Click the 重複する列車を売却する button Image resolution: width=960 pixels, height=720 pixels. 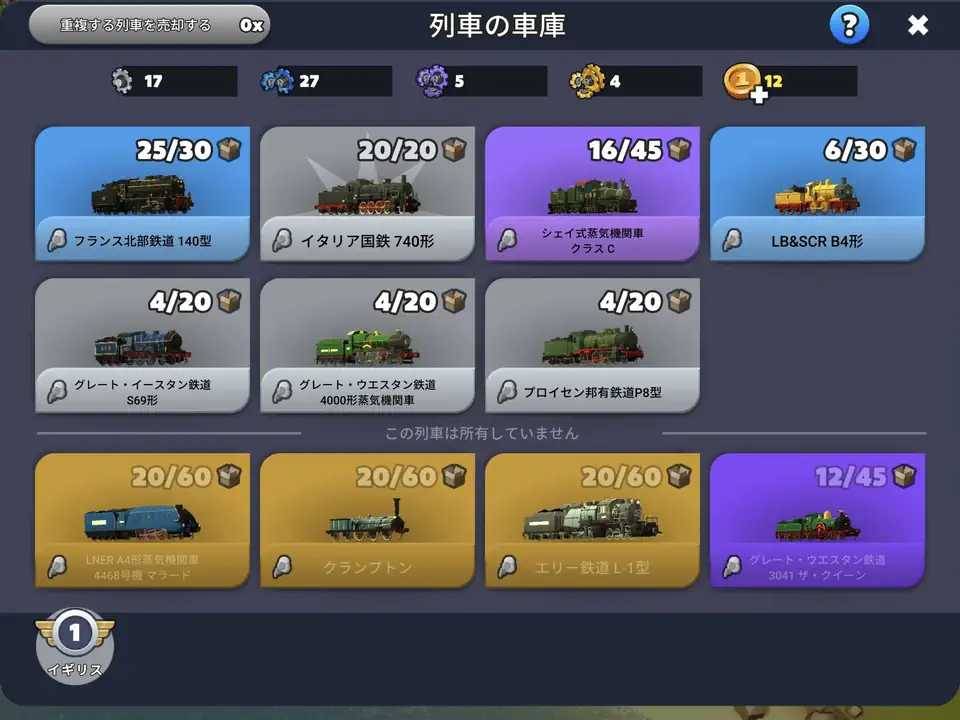(x=149, y=25)
